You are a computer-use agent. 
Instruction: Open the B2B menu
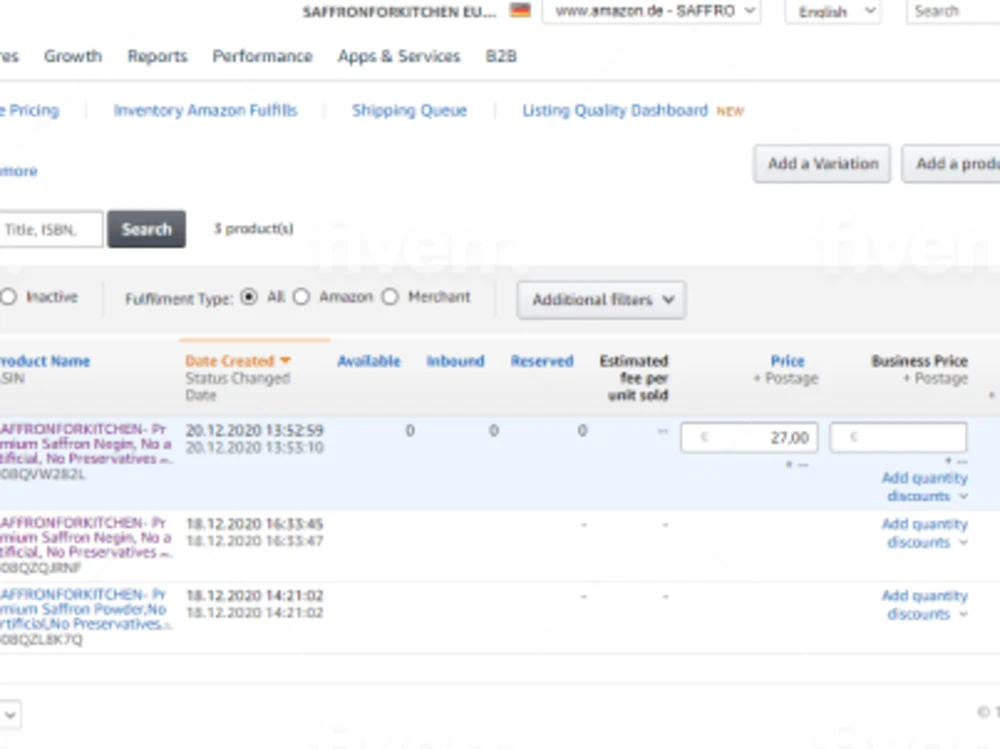click(x=501, y=56)
